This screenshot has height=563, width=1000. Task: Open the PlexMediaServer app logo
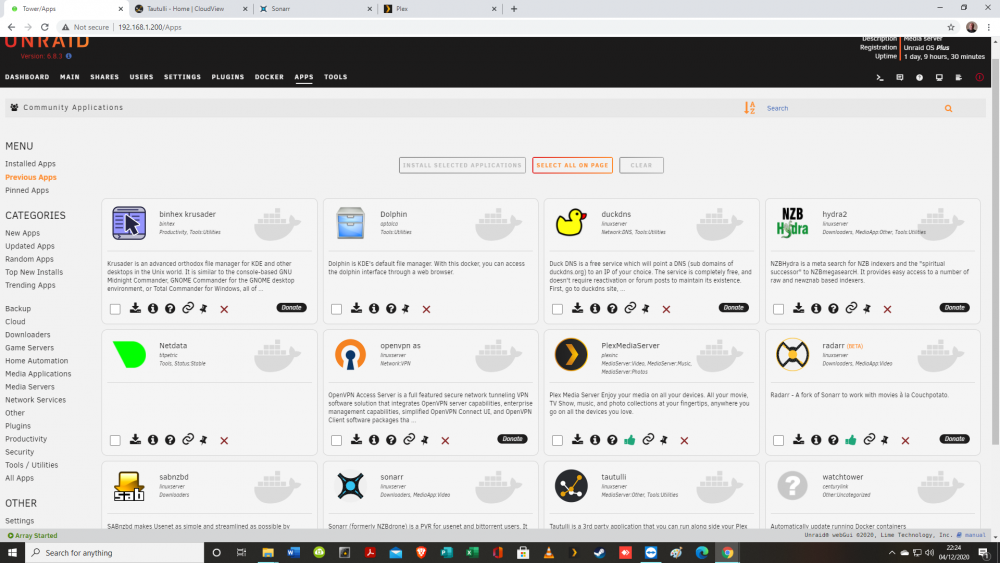pyautogui.click(x=571, y=355)
